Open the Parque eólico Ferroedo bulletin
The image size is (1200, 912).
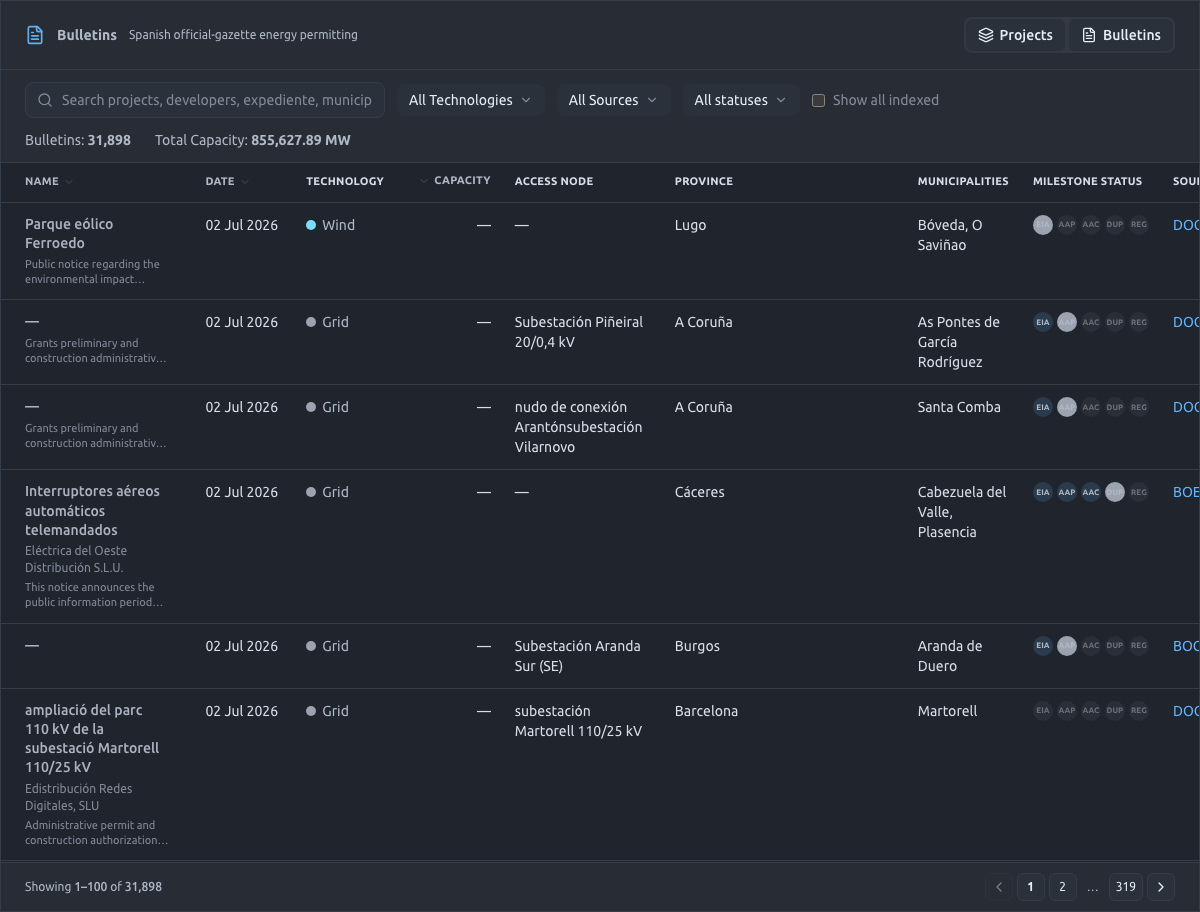[x=69, y=234]
